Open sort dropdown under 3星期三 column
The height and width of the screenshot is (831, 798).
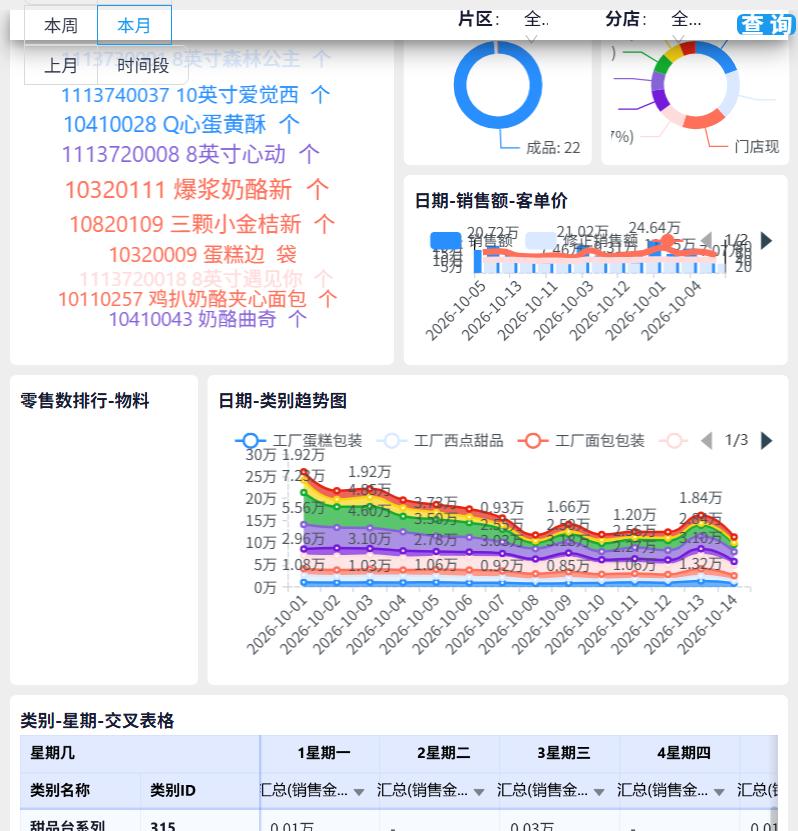tap(599, 792)
